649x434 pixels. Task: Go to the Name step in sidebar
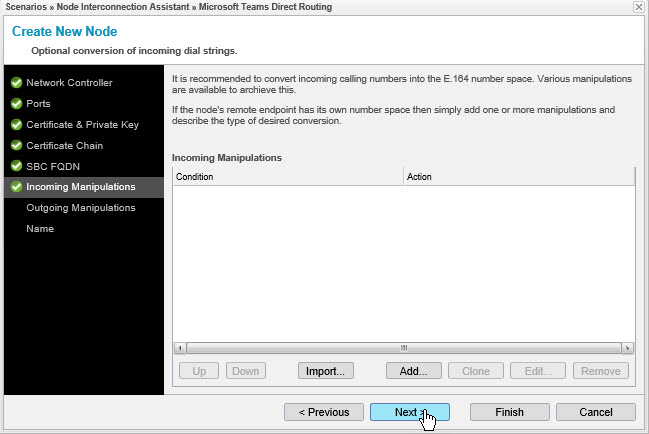[40, 229]
